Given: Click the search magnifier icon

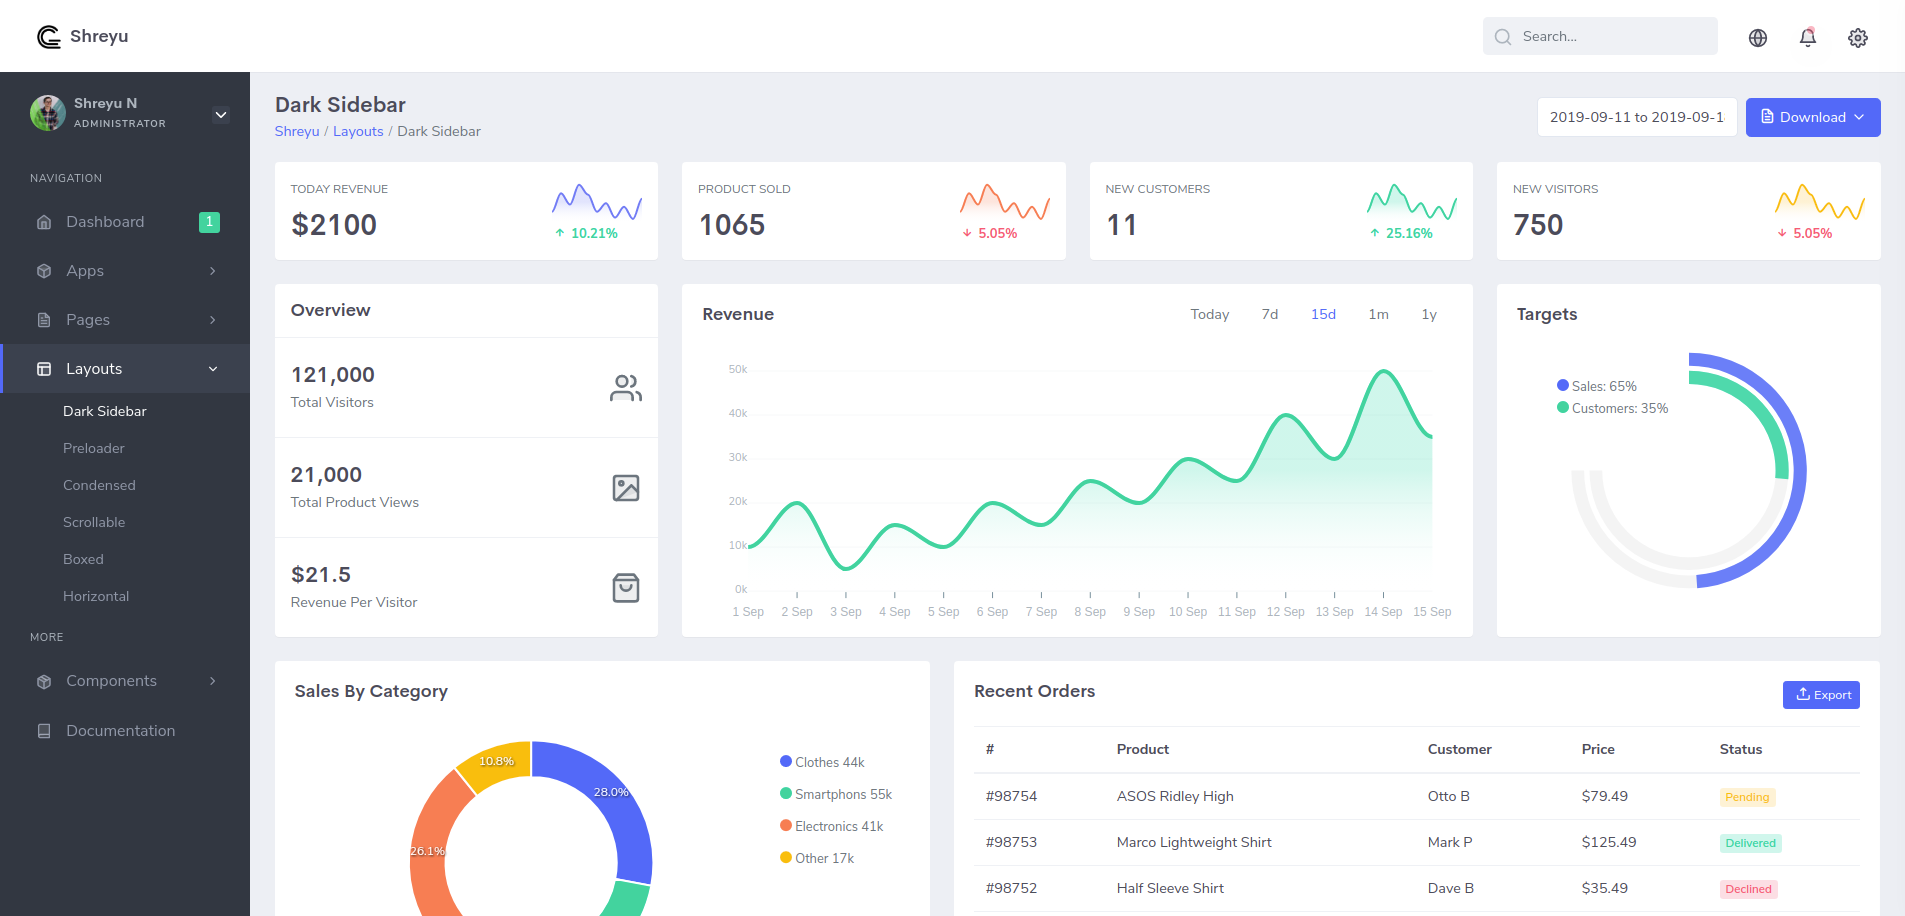Looking at the screenshot, I should tap(1503, 37).
